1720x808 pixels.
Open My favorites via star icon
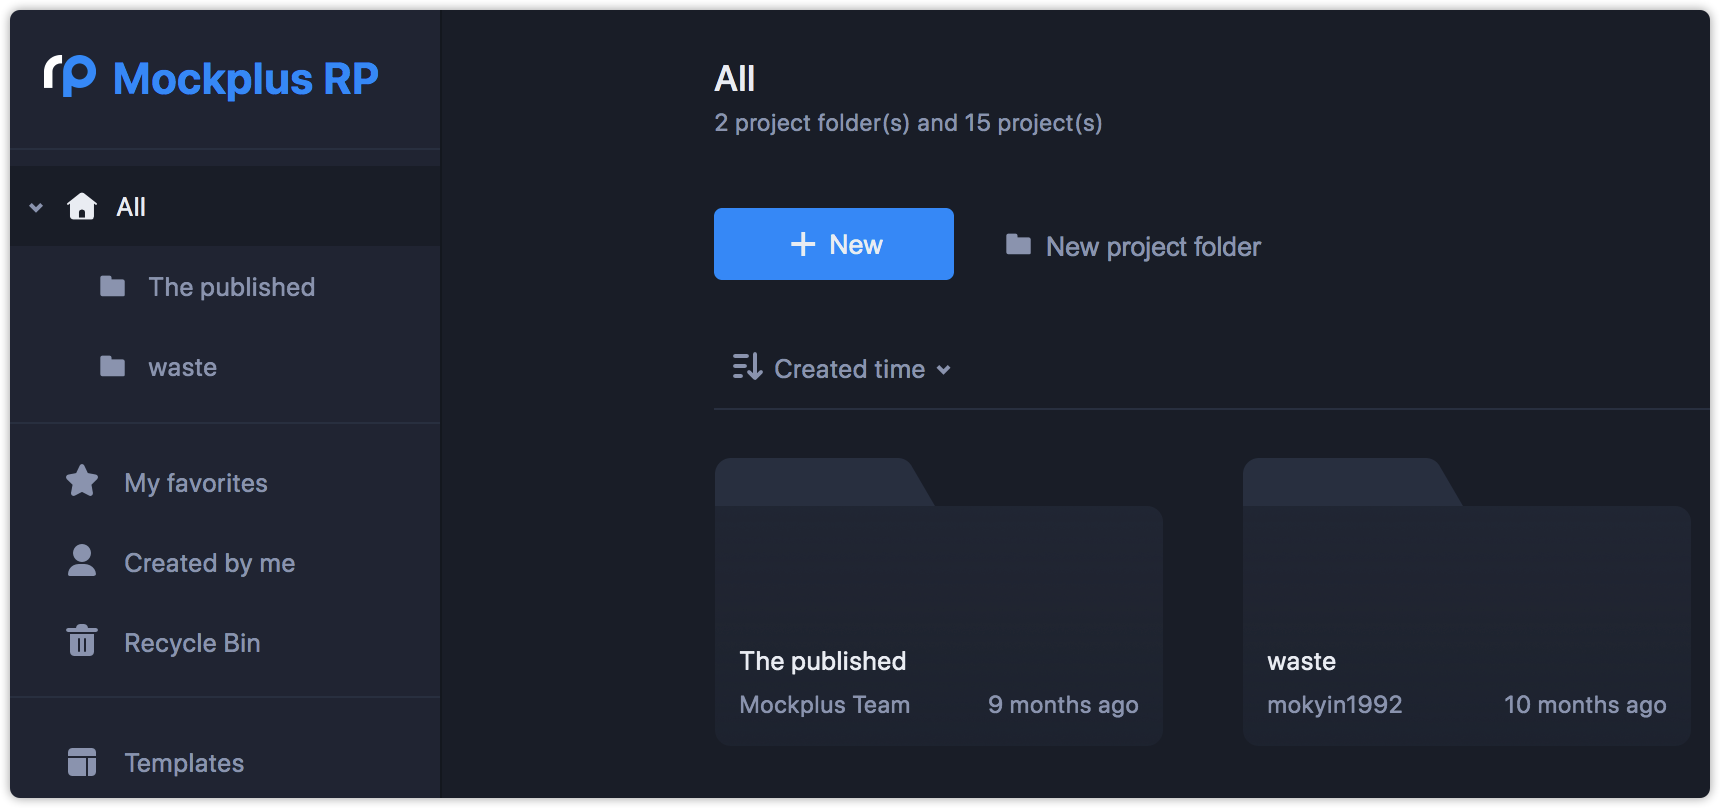tap(82, 481)
